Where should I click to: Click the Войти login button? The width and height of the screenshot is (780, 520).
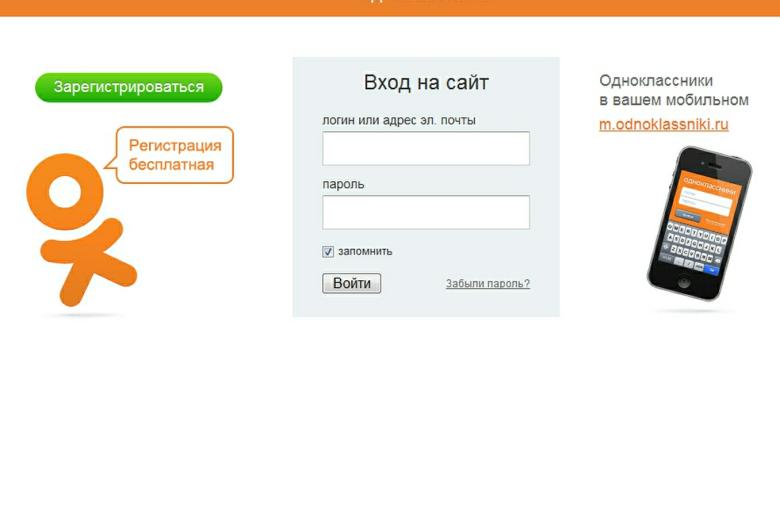(352, 283)
